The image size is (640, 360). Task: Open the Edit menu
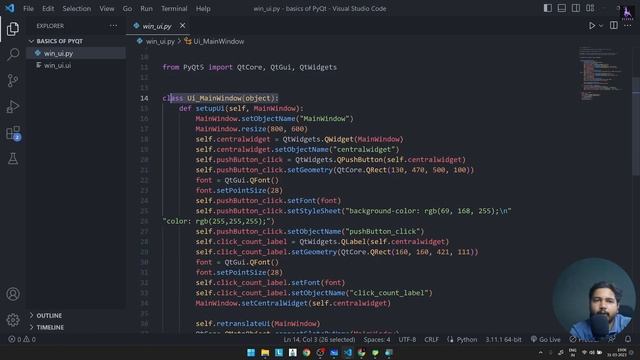pos(48,8)
